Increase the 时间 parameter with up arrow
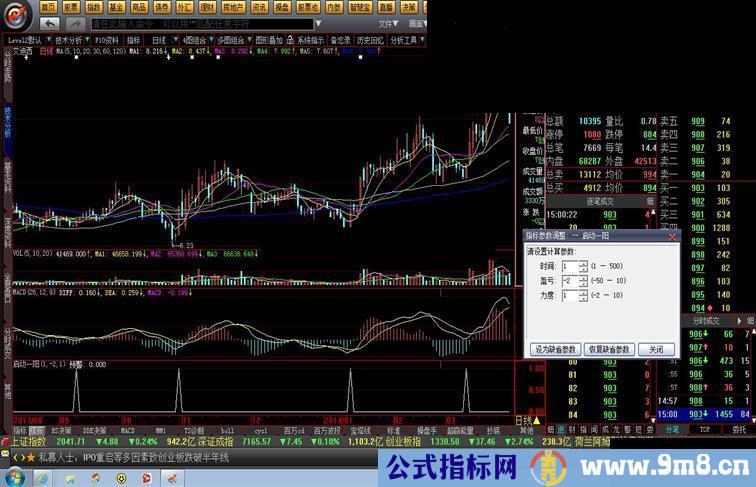 (x=582, y=263)
